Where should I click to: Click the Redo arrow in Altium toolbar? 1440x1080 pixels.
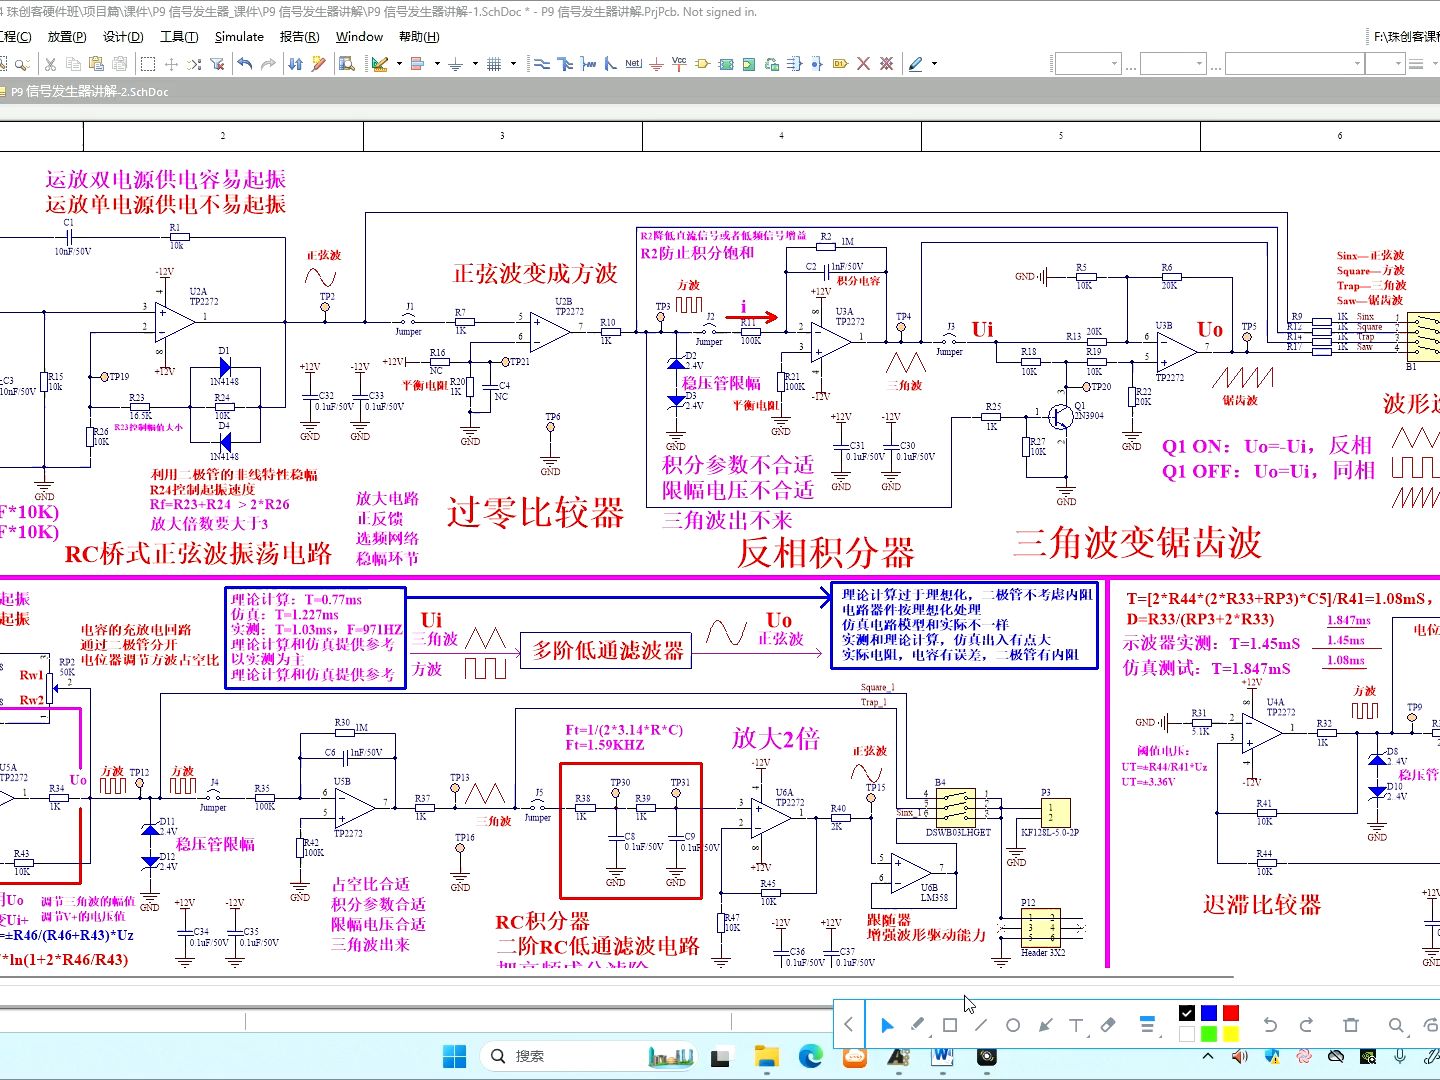(x=268, y=64)
